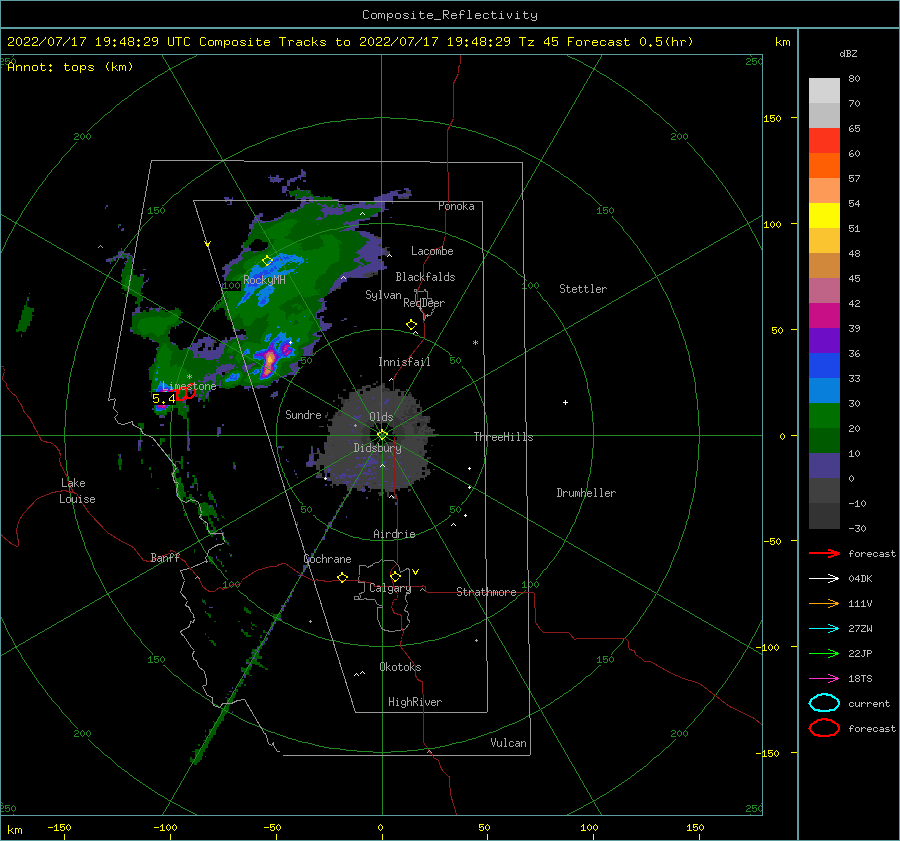
Task: Click the Limestone location label
Action: 189,386
